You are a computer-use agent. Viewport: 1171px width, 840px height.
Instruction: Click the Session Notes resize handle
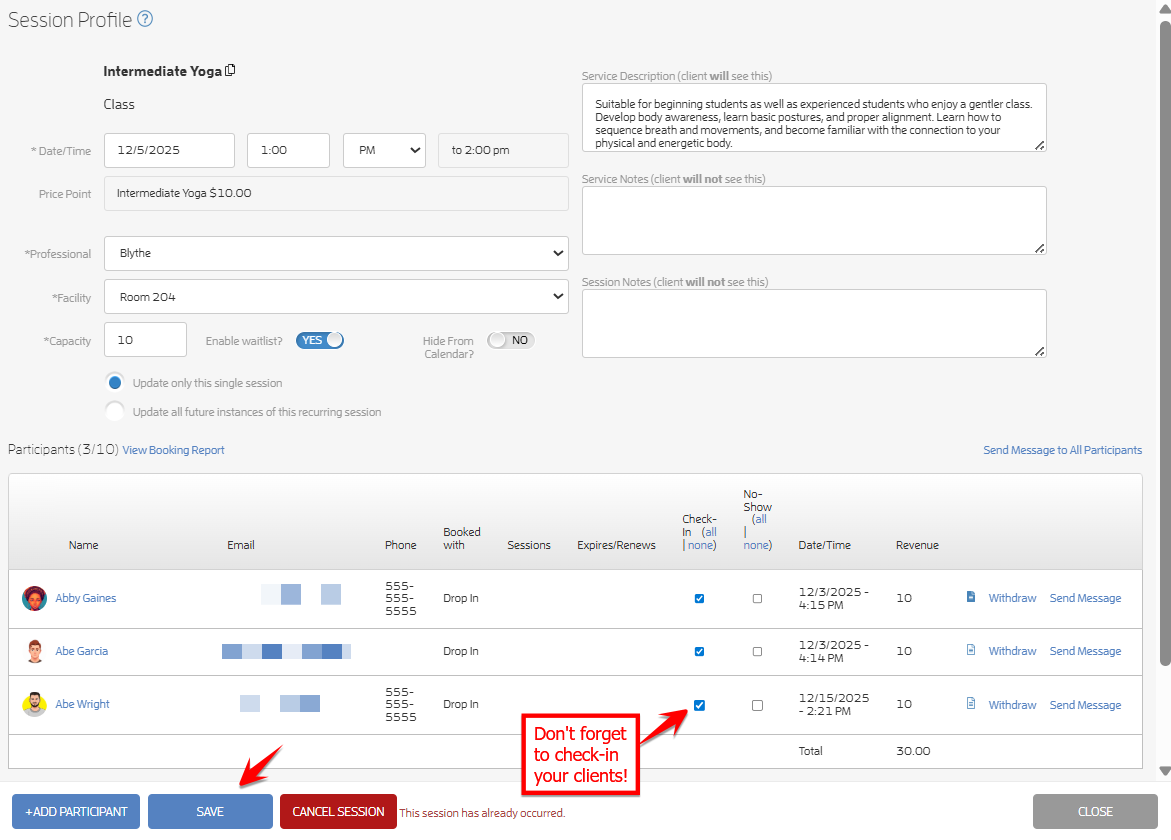click(1040, 352)
